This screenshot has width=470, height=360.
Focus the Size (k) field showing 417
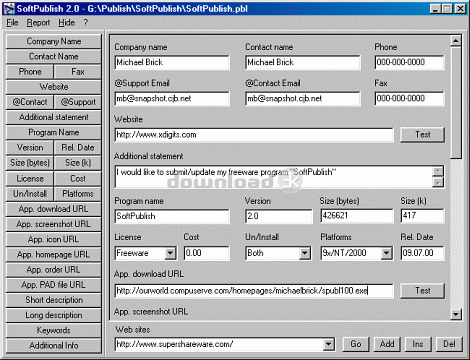click(423, 216)
